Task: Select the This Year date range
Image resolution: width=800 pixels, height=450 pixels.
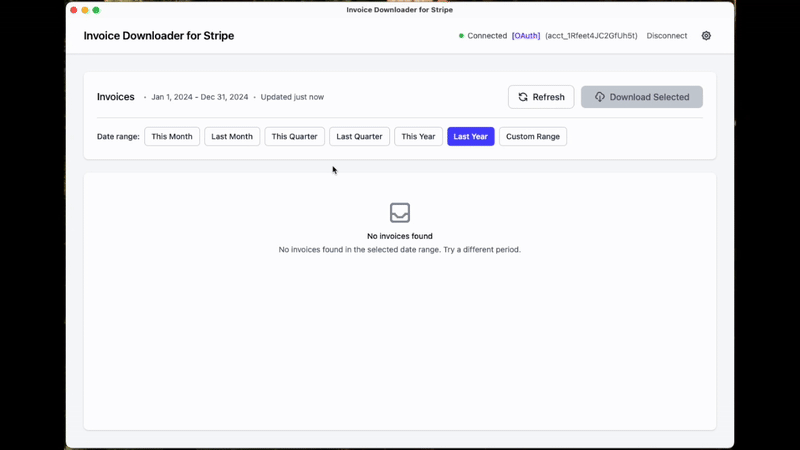Action: tap(418, 136)
